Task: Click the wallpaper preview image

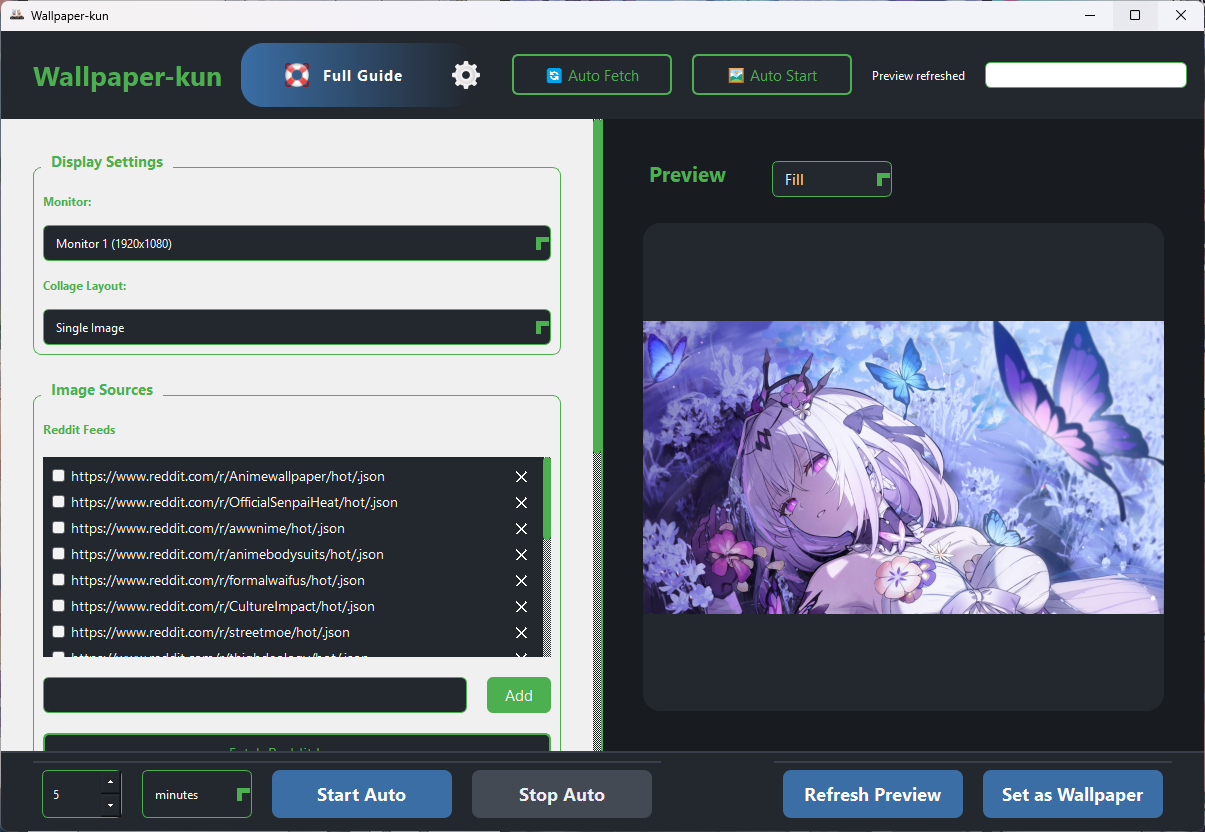Action: pyautogui.click(x=903, y=467)
